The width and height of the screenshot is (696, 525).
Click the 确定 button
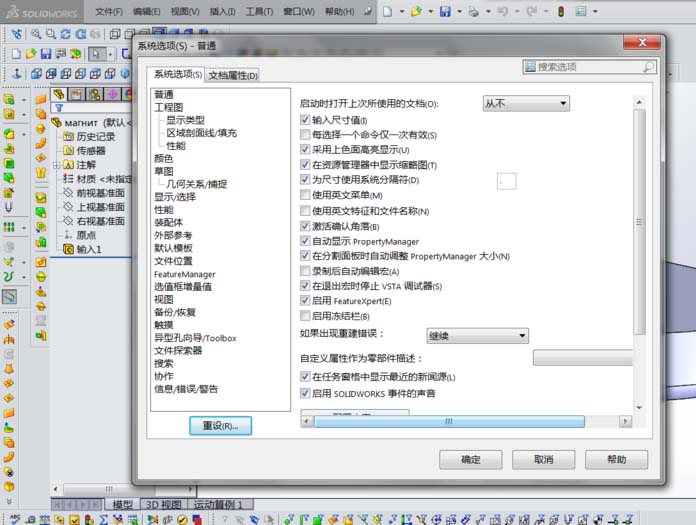(x=471, y=459)
